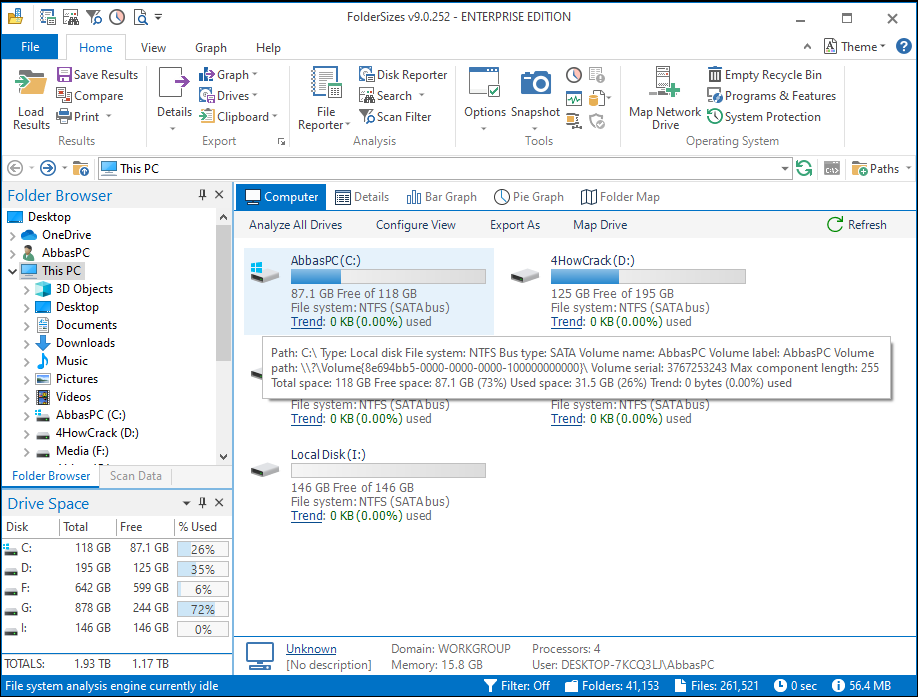Viewport: 918px width, 697px height.
Task: Switch to the Bar Graph tab
Action: point(441,197)
